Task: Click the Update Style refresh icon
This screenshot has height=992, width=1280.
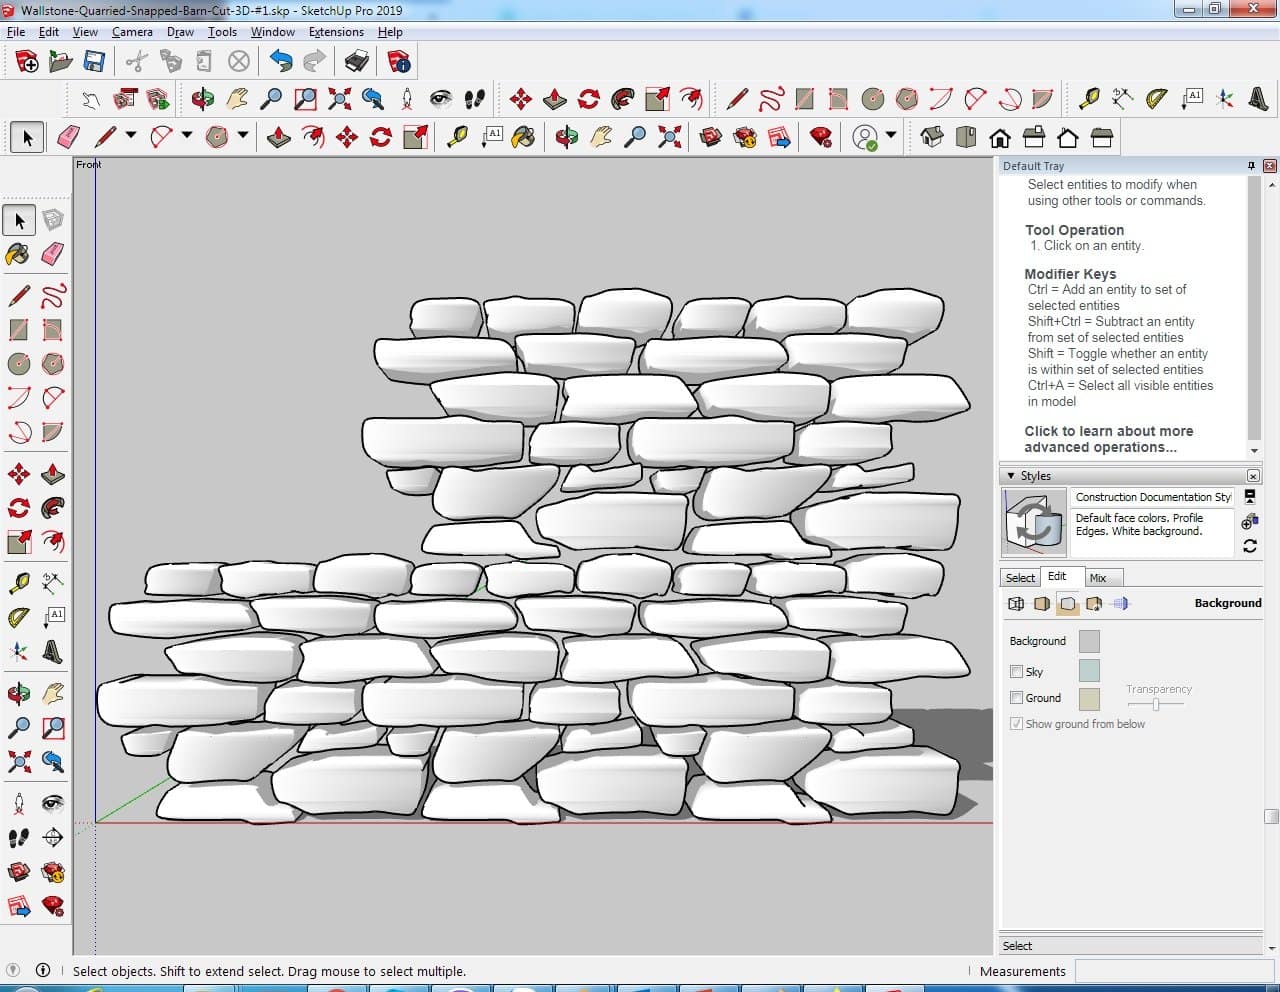Action: (x=1249, y=546)
